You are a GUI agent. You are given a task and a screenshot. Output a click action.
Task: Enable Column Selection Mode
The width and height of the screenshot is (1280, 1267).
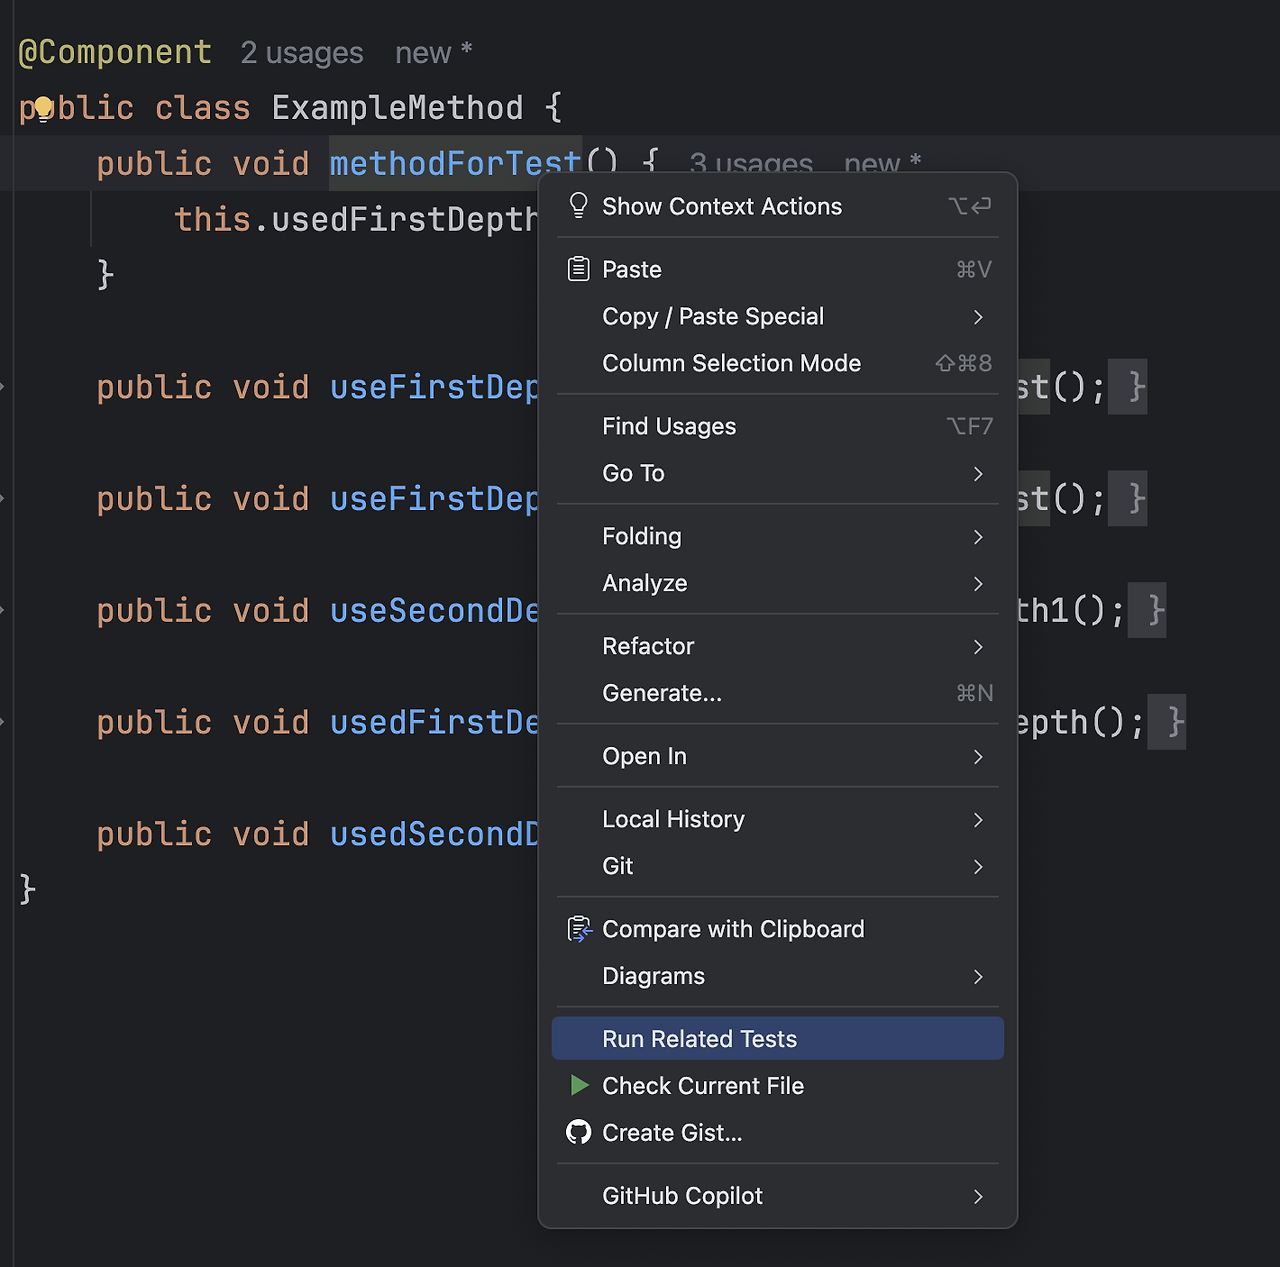pyautogui.click(x=777, y=363)
